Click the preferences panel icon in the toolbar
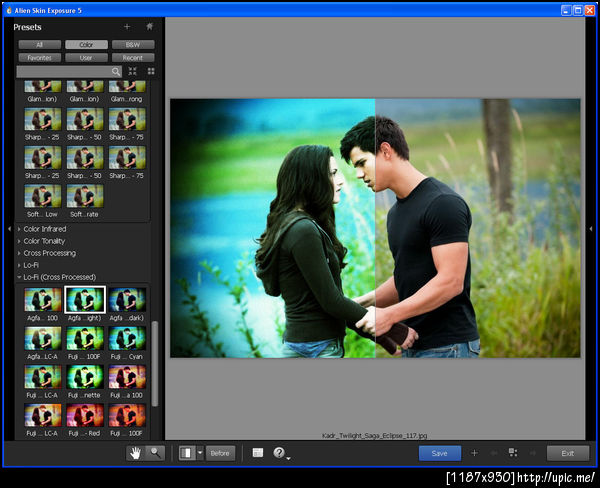This screenshot has width=600, height=488. (x=258, y=453)
